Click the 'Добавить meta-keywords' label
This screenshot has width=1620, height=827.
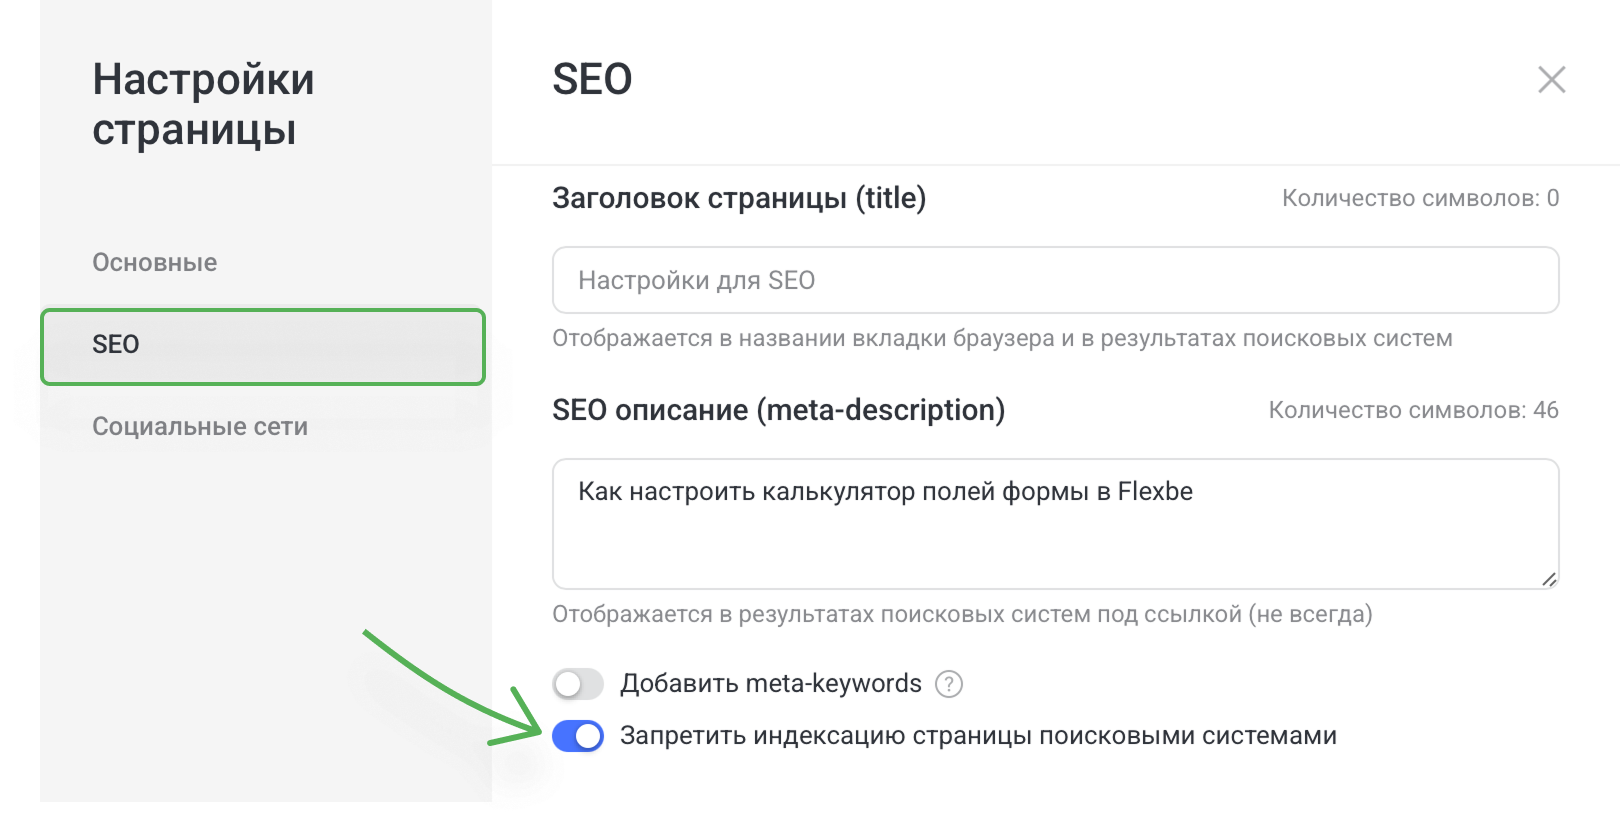pos(771,684)
